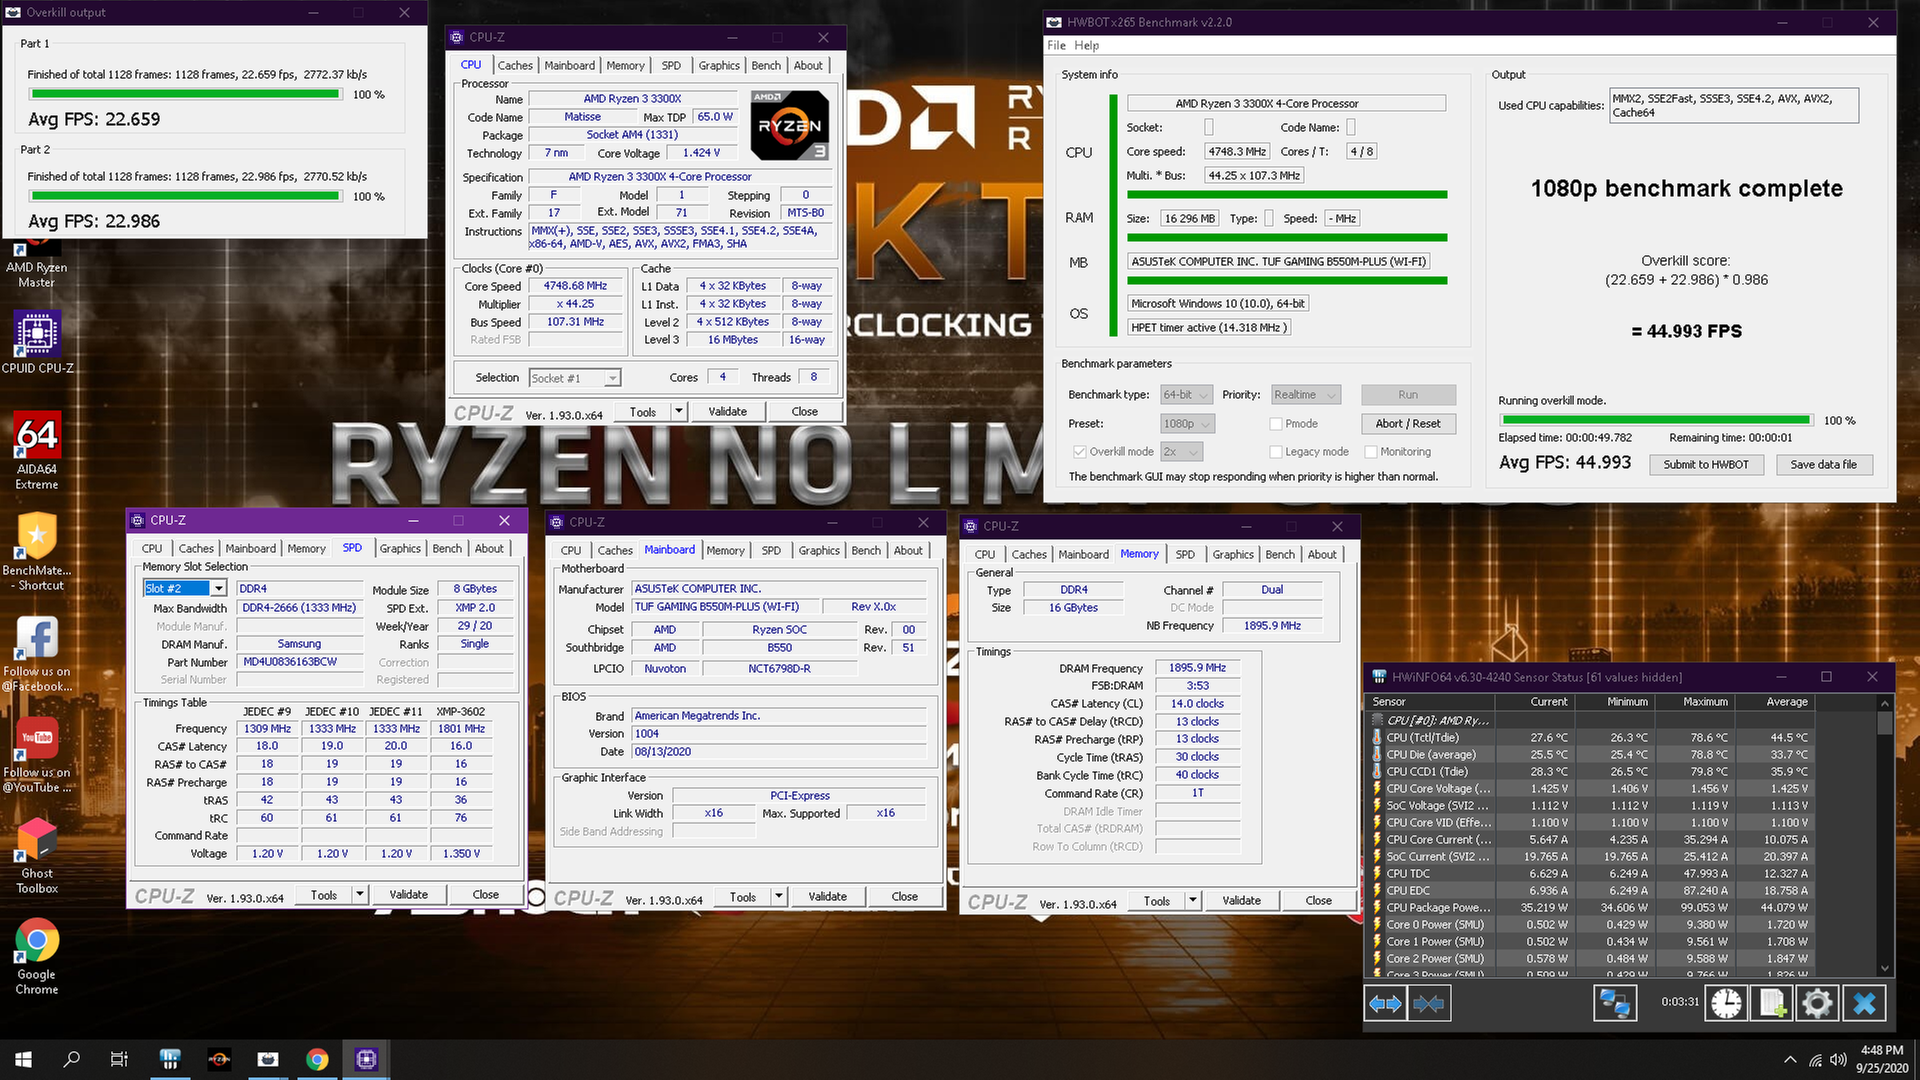
Task: Toggle the Overkill mode checkbox in HWBOT x265
Action: [1079, 452]
